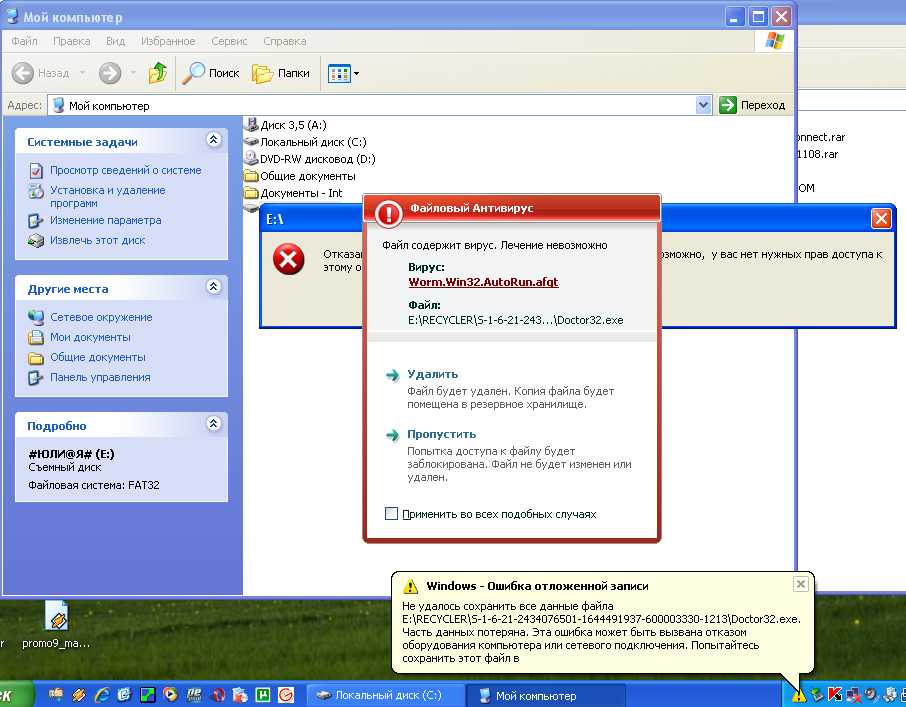Click Изменение параметра link
This screenshot has height=707, width=906.
(x=106, y=220)
